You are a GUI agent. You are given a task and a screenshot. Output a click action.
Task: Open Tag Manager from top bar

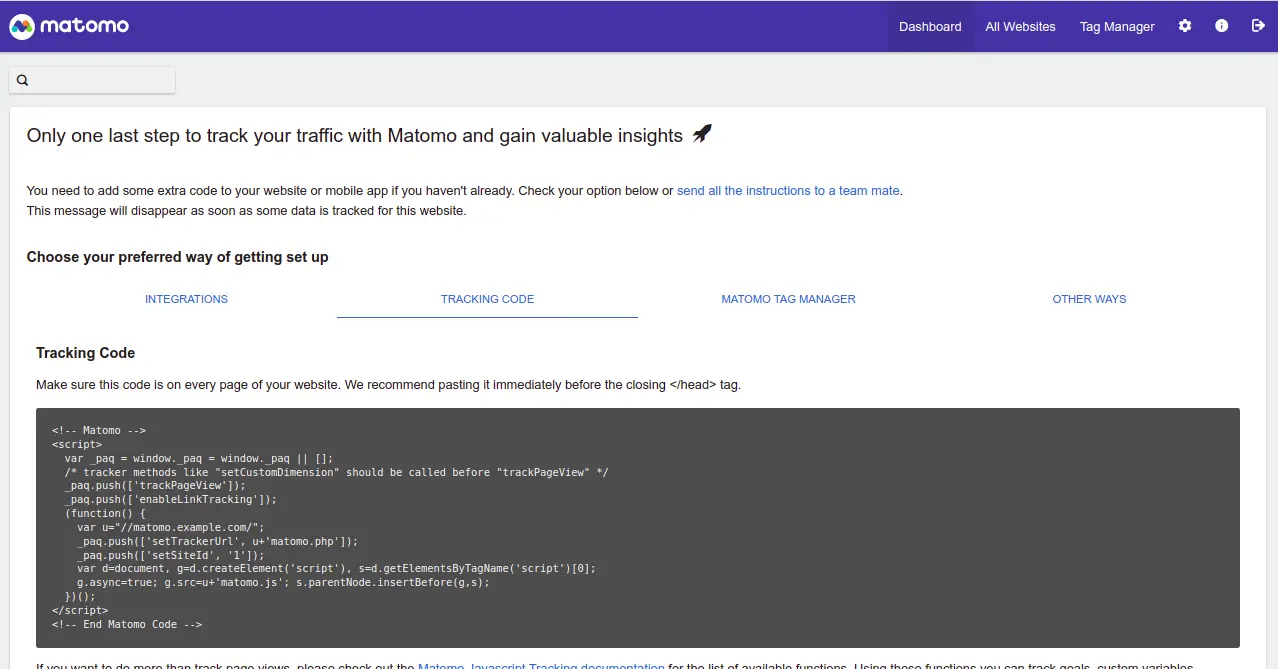1117,27
